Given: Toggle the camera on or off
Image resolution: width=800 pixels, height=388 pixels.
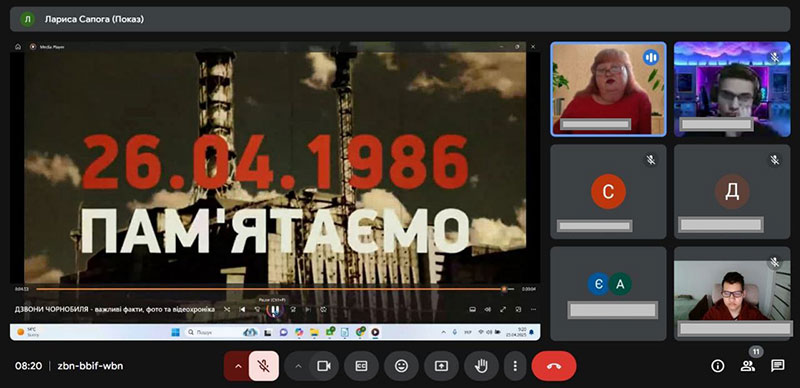Looking at the screenshot, I should [x=324, y=366].
